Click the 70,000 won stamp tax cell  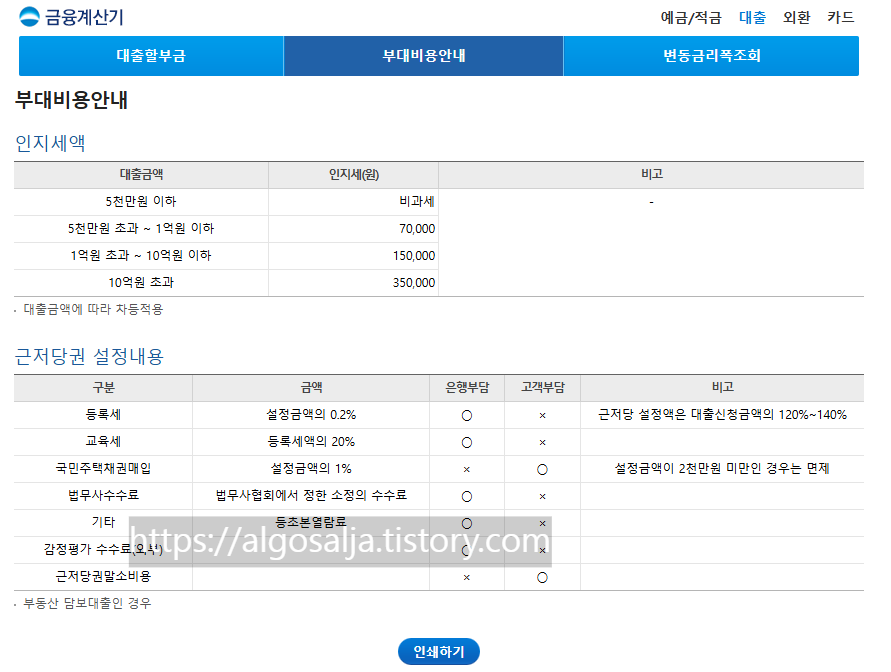(352, 228)
